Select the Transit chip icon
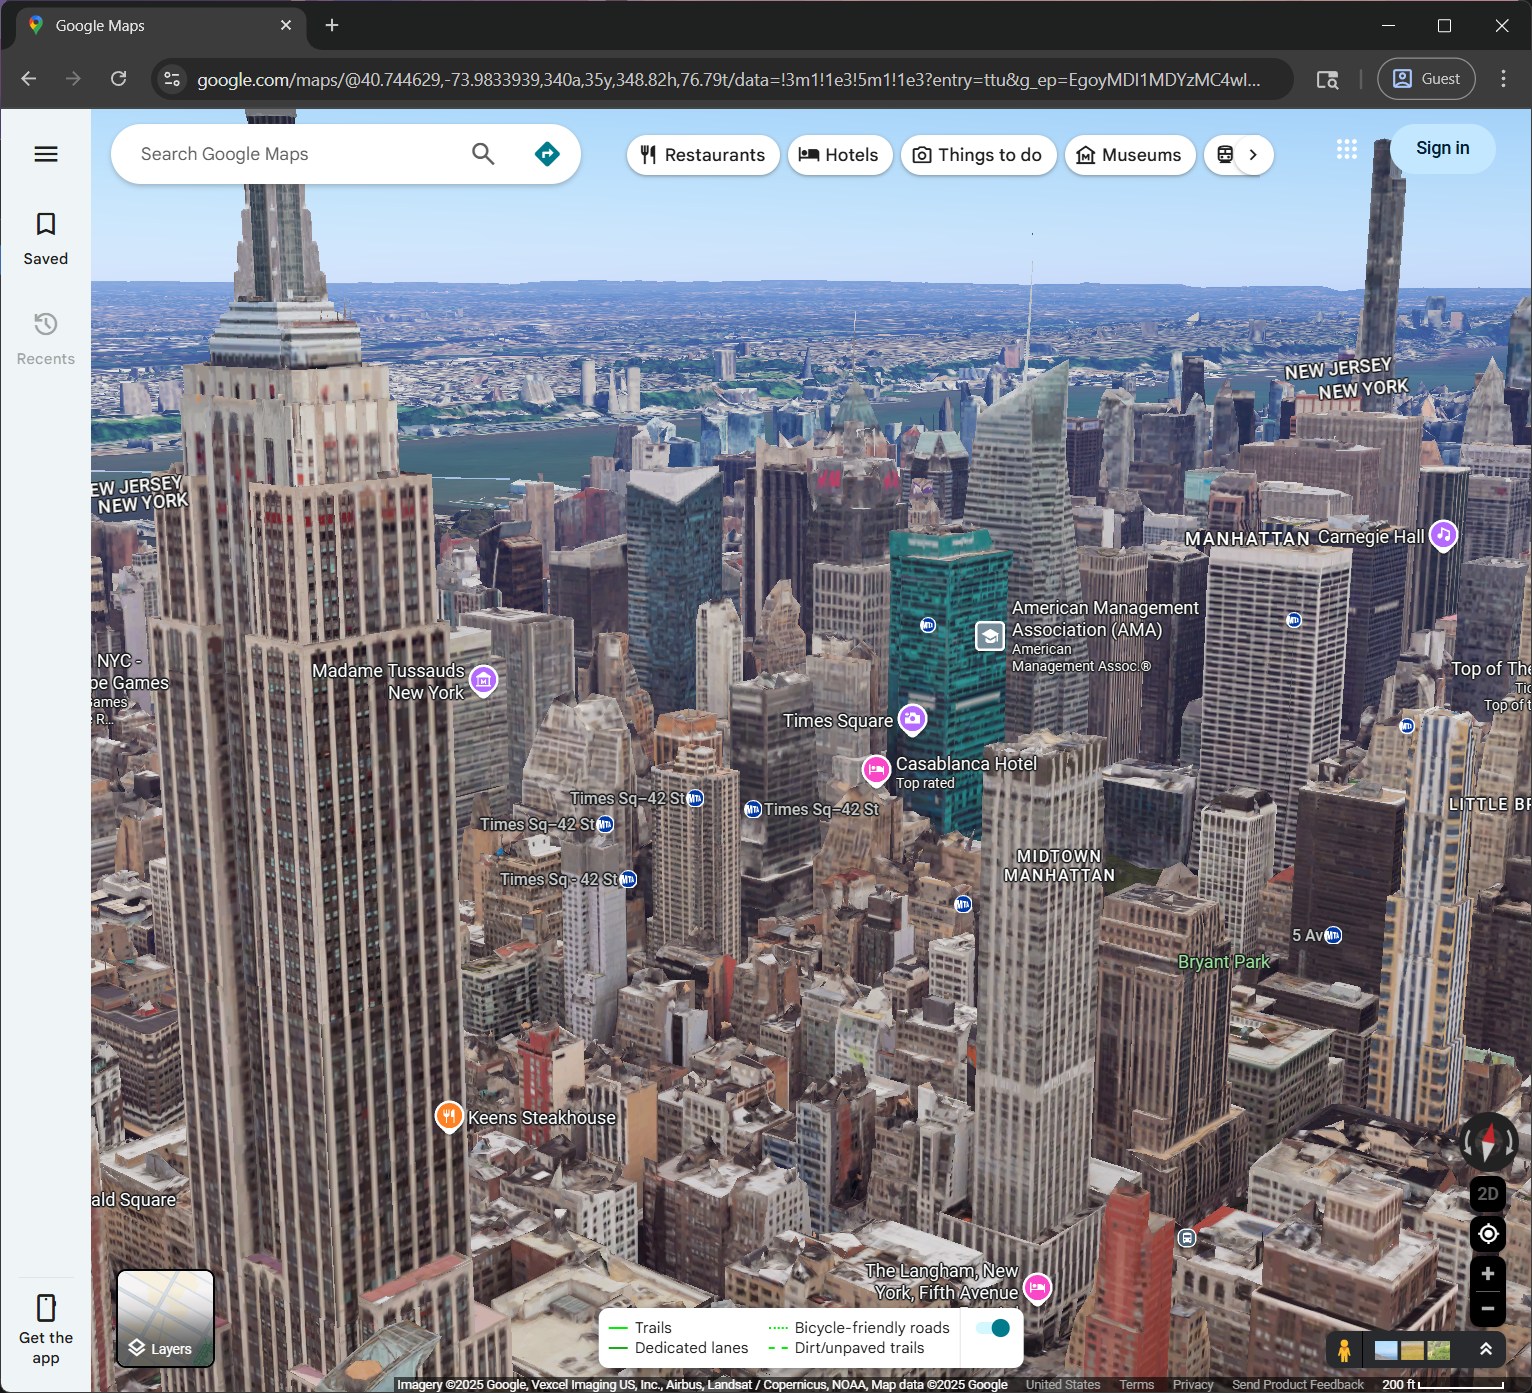1532x1393 pixels. pyautogui.click(x=1224, y=155)
